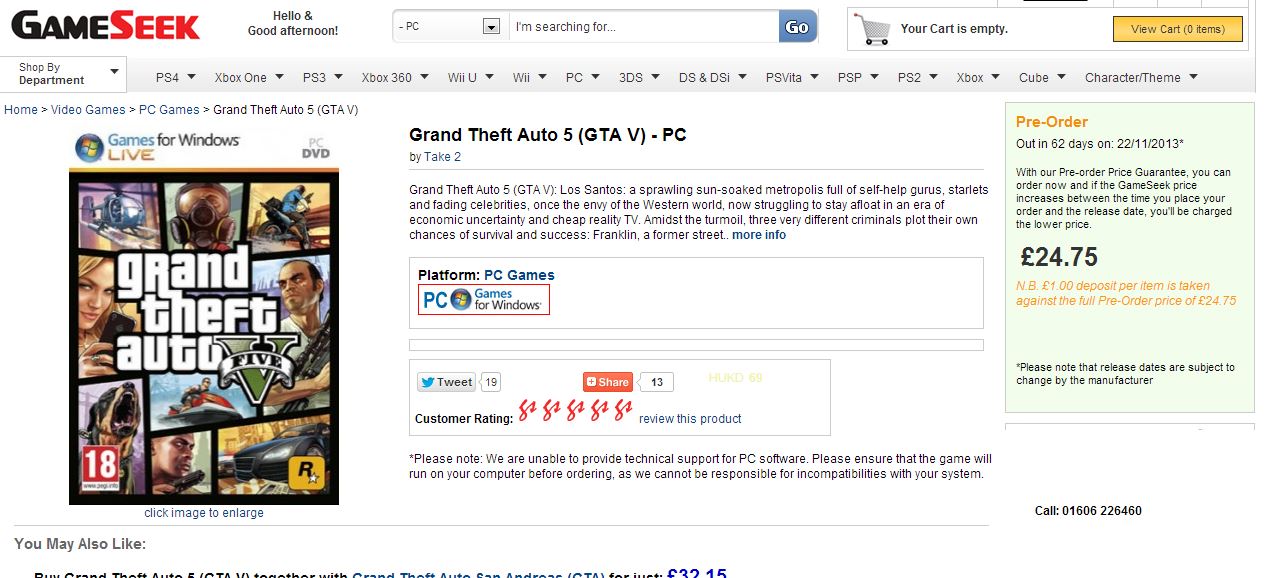1280x578 pixels.
Task: Click the 'Grand Theft Auto 5 (GTA V) - PC' title
Action: (x=548, y=135)
